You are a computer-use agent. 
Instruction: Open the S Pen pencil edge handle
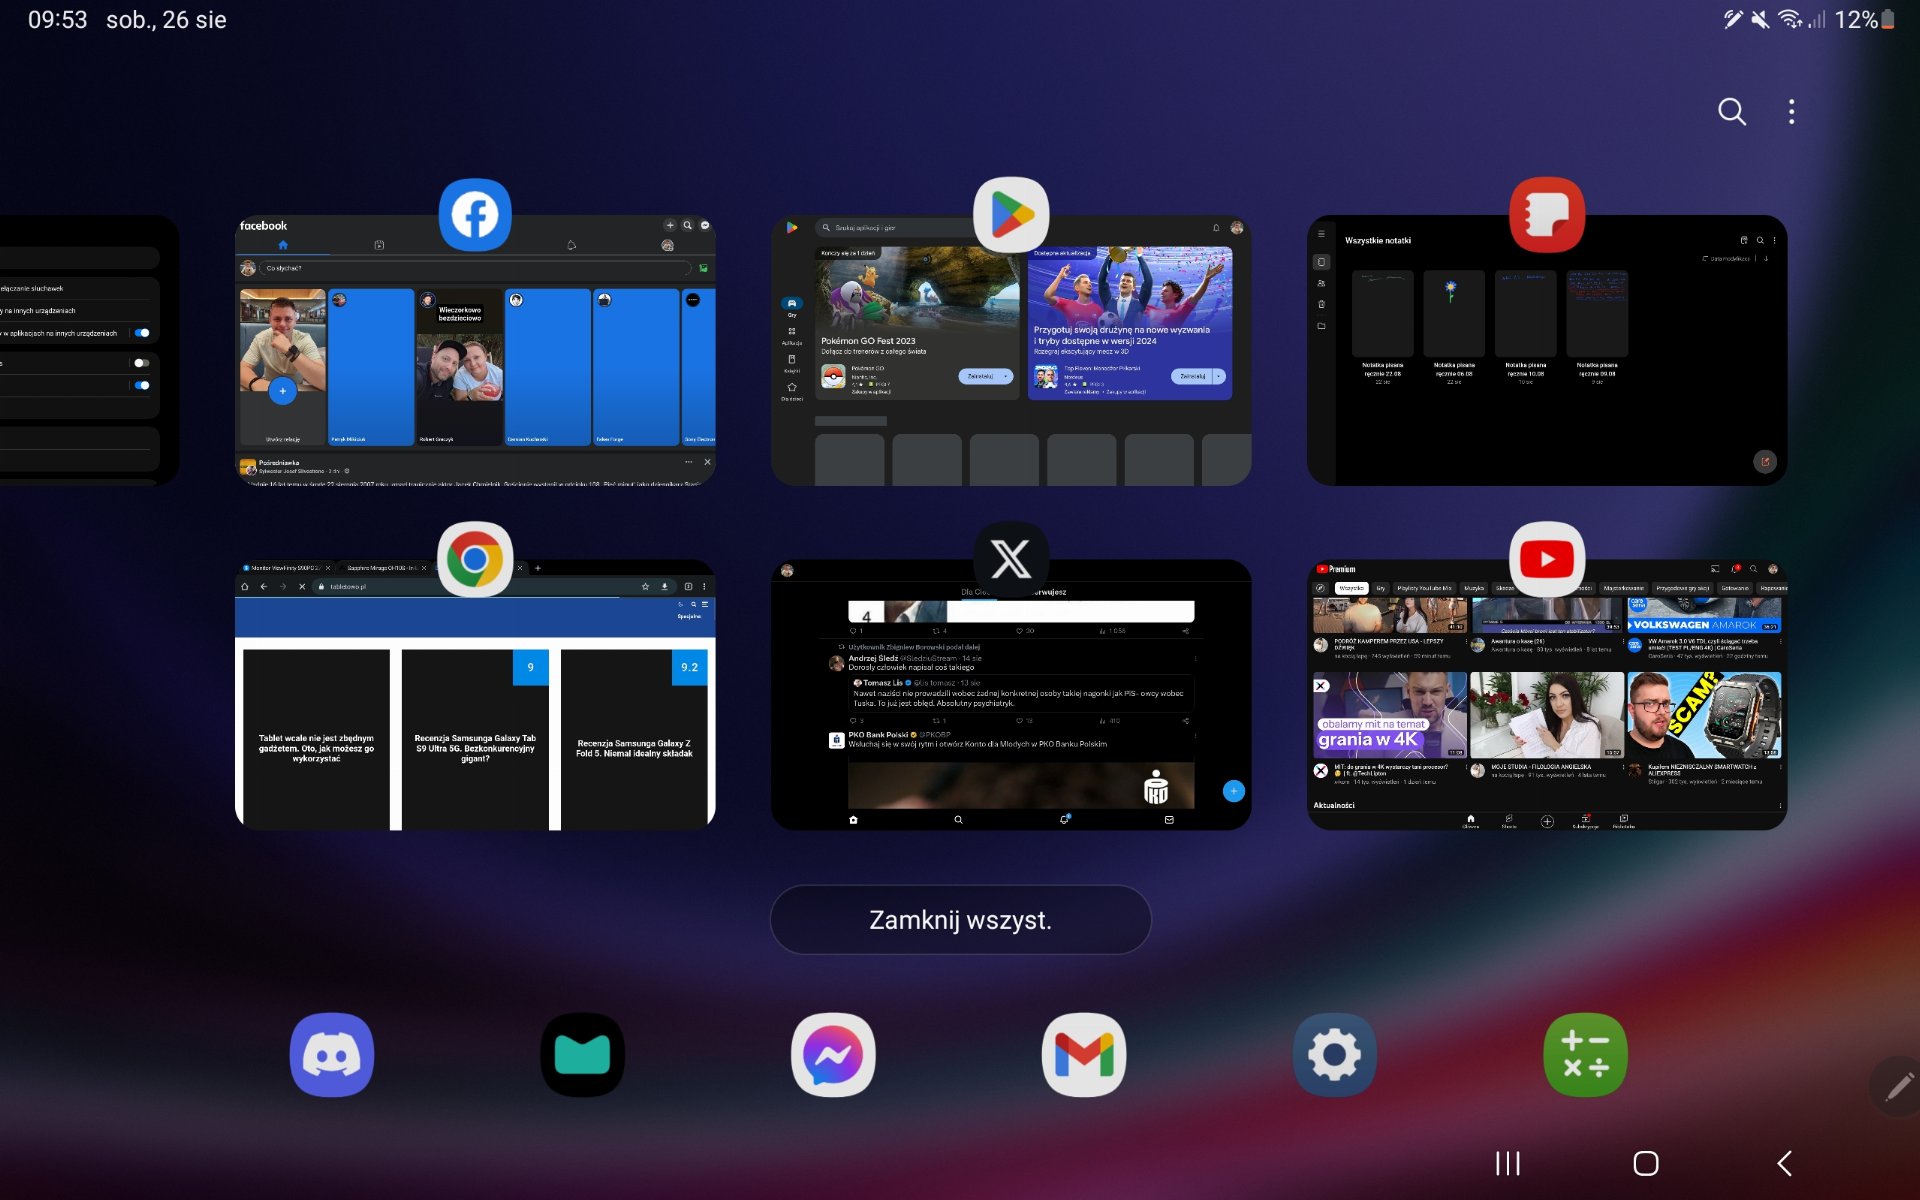tap(1897, 1087)
